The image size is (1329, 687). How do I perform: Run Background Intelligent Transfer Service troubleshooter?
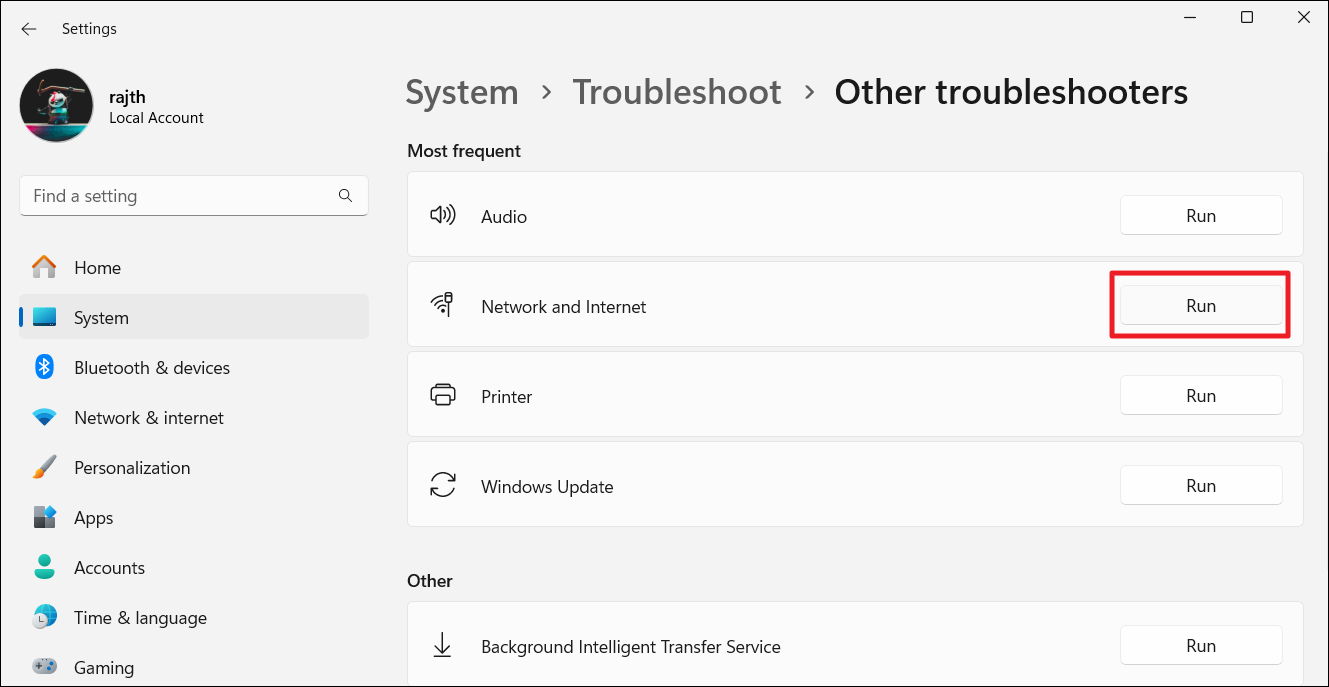click(x=1200, y=646)
